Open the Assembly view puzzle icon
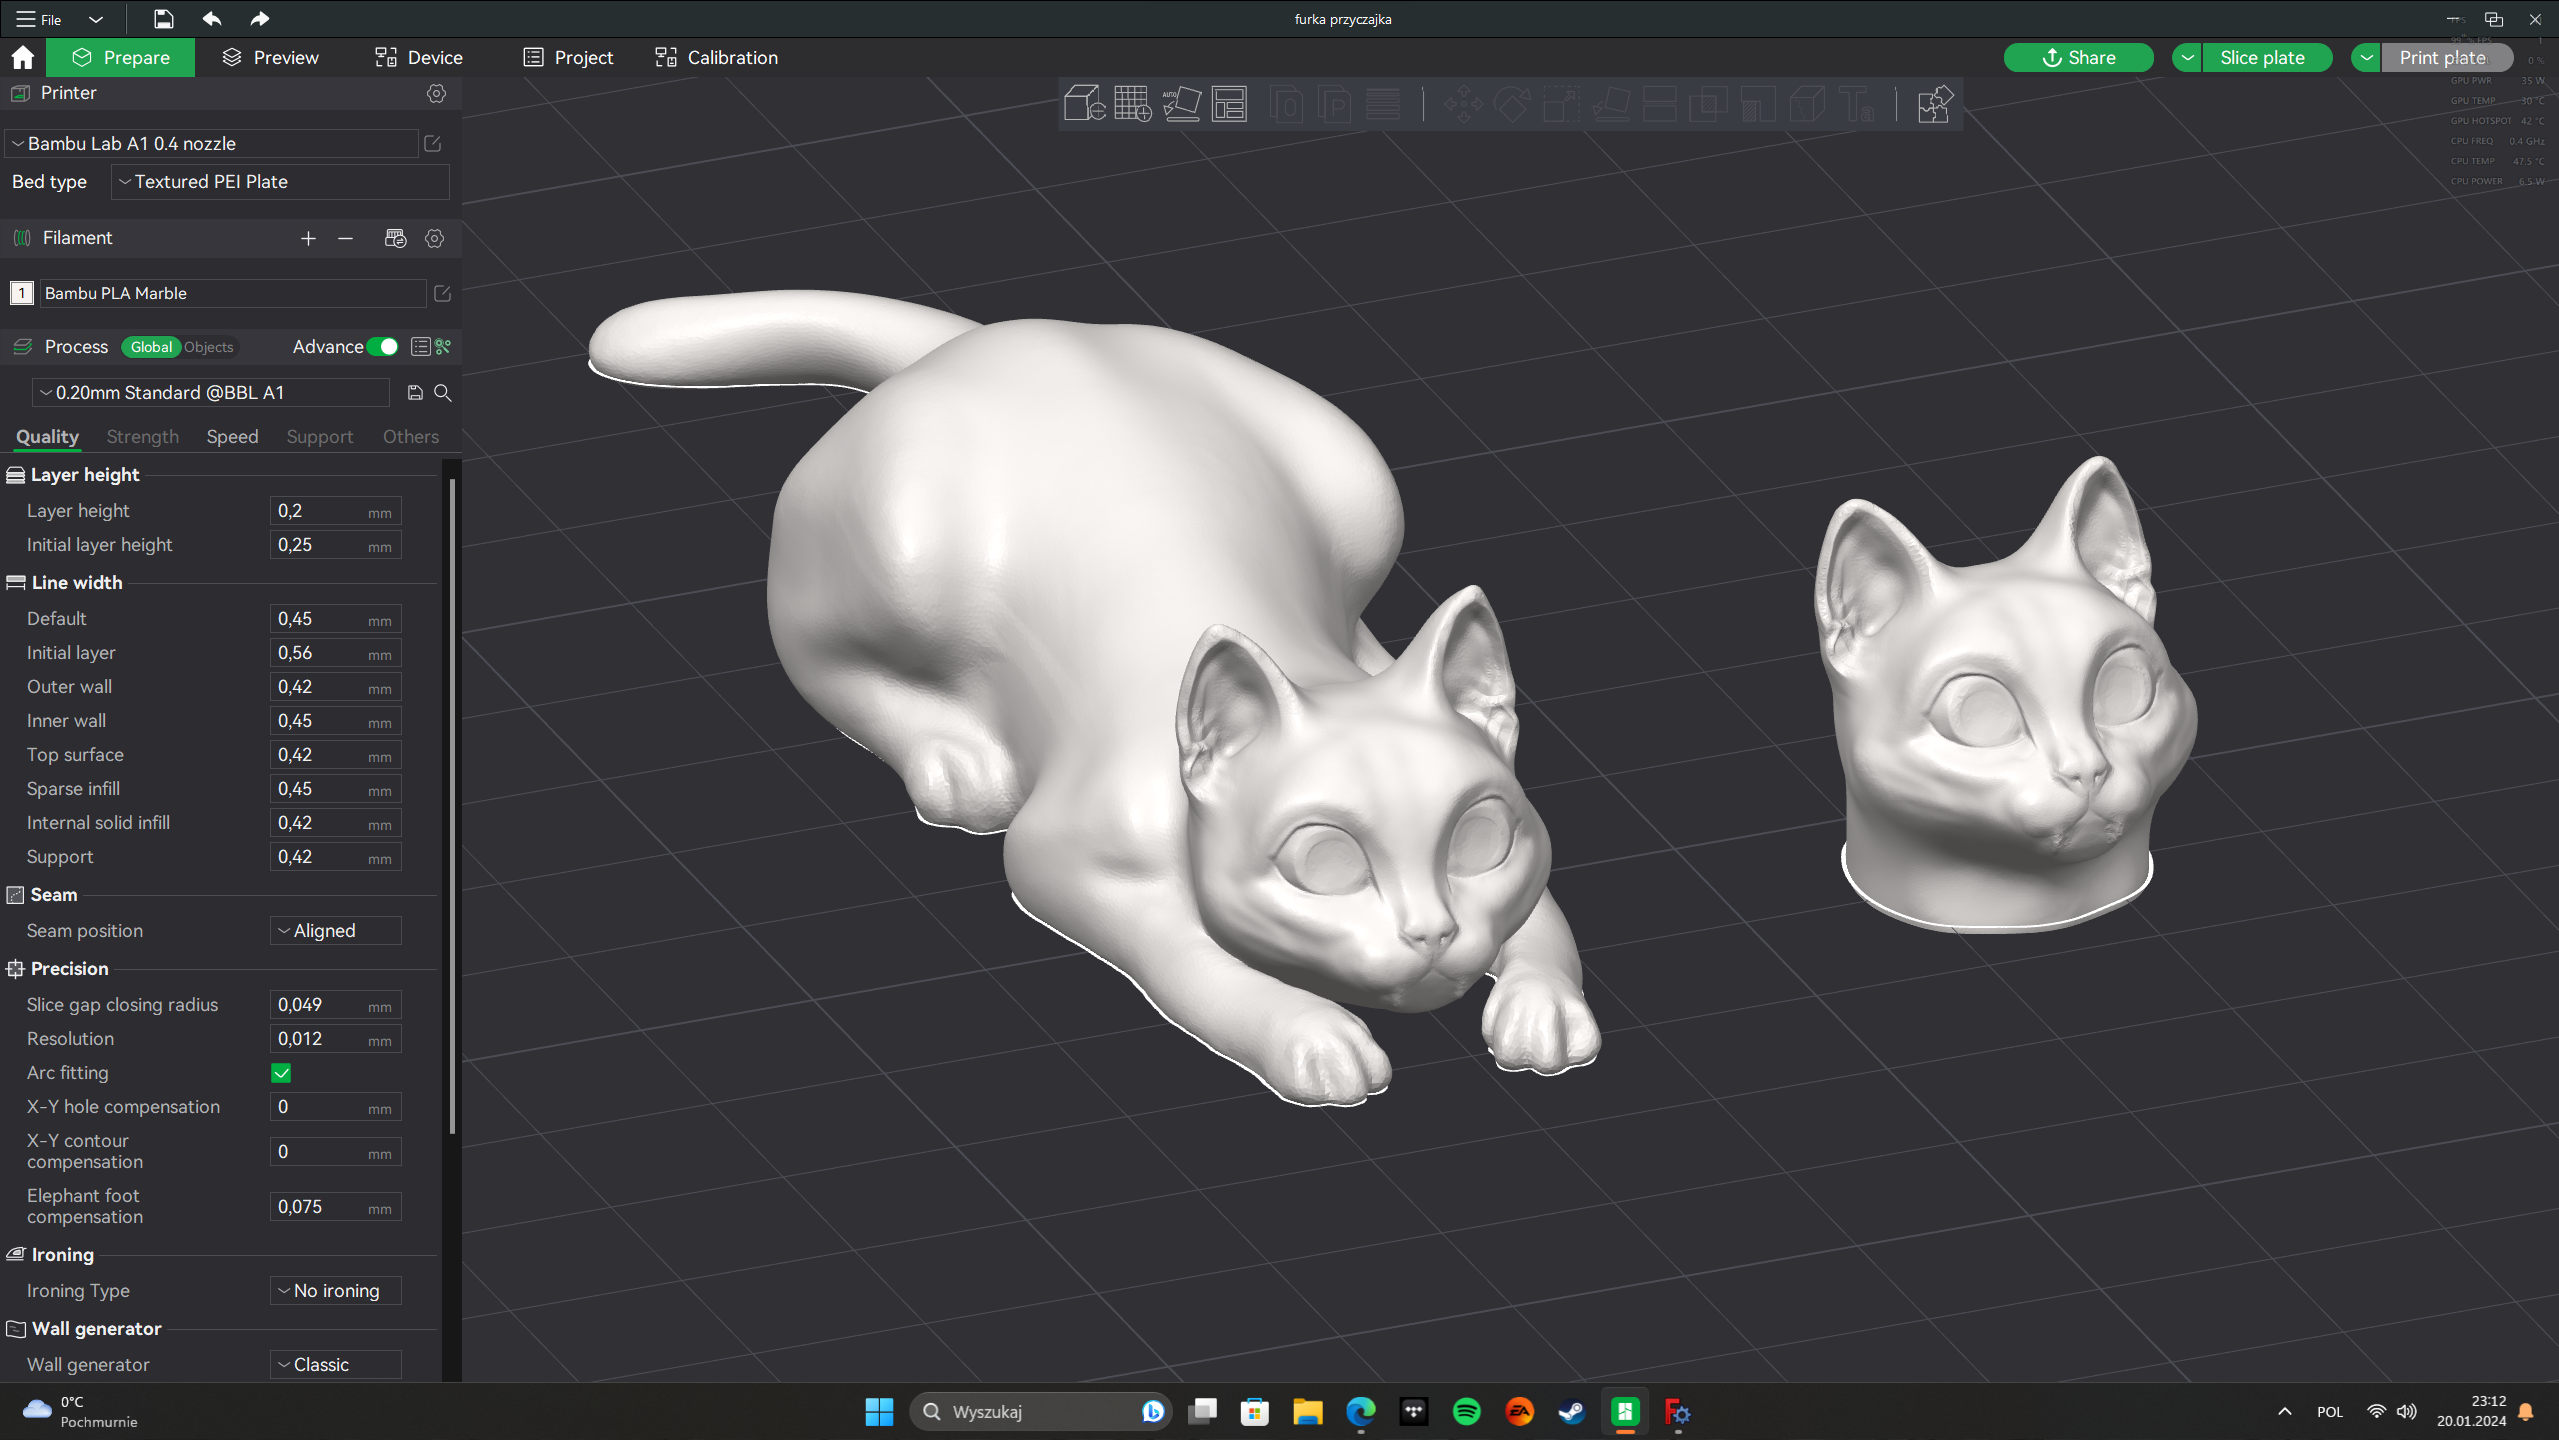Screen dimensions: 2559x1440 coord(1934,104)
